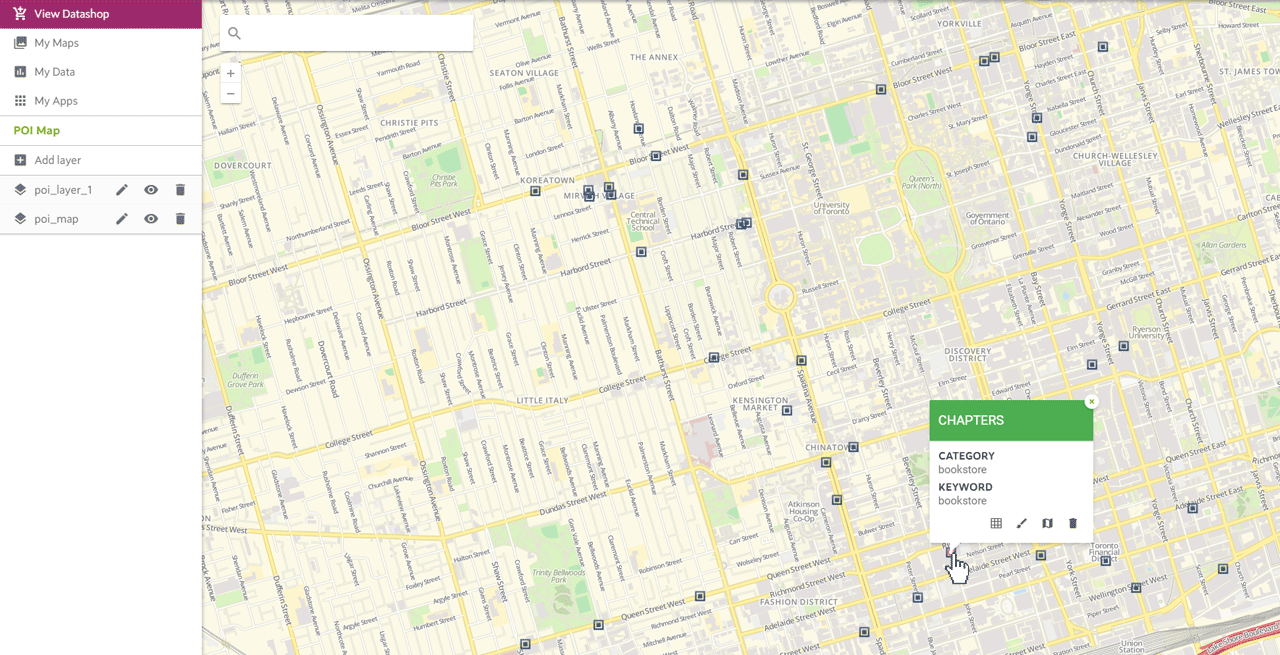1280x655 pixels.
Task: Click the POI marker beside Atkinson Housing Co-Op
Action: (838, 500)
